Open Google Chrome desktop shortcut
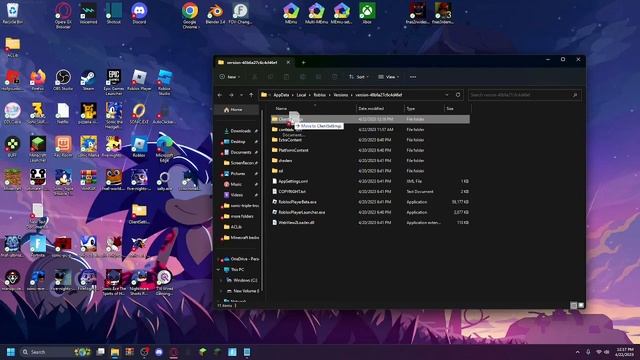 pos(190,16)
